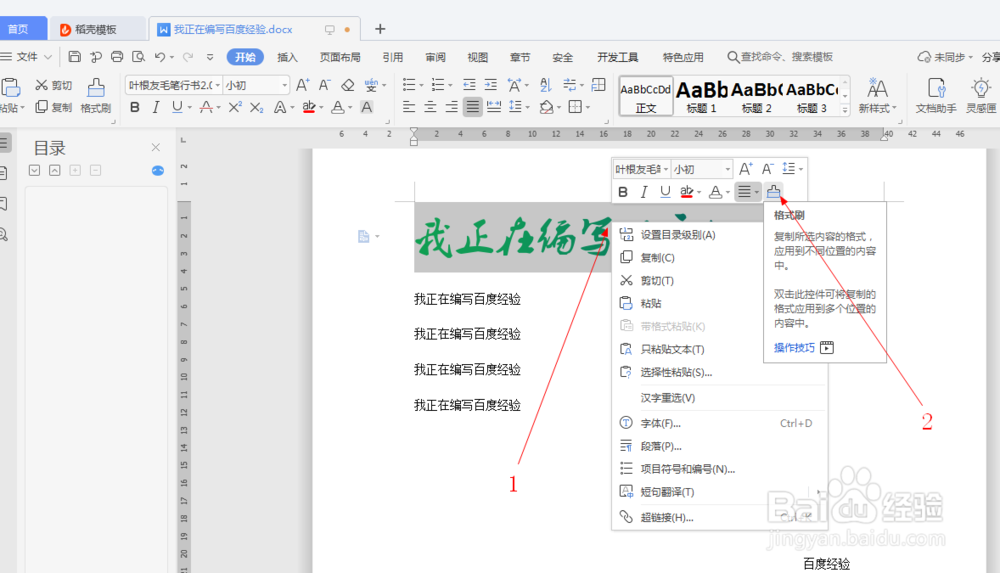The width and height of the screenshot is (1000, 573).
Task: Toggle Align Left in the ribbon
Action: [x=409, y=107]
